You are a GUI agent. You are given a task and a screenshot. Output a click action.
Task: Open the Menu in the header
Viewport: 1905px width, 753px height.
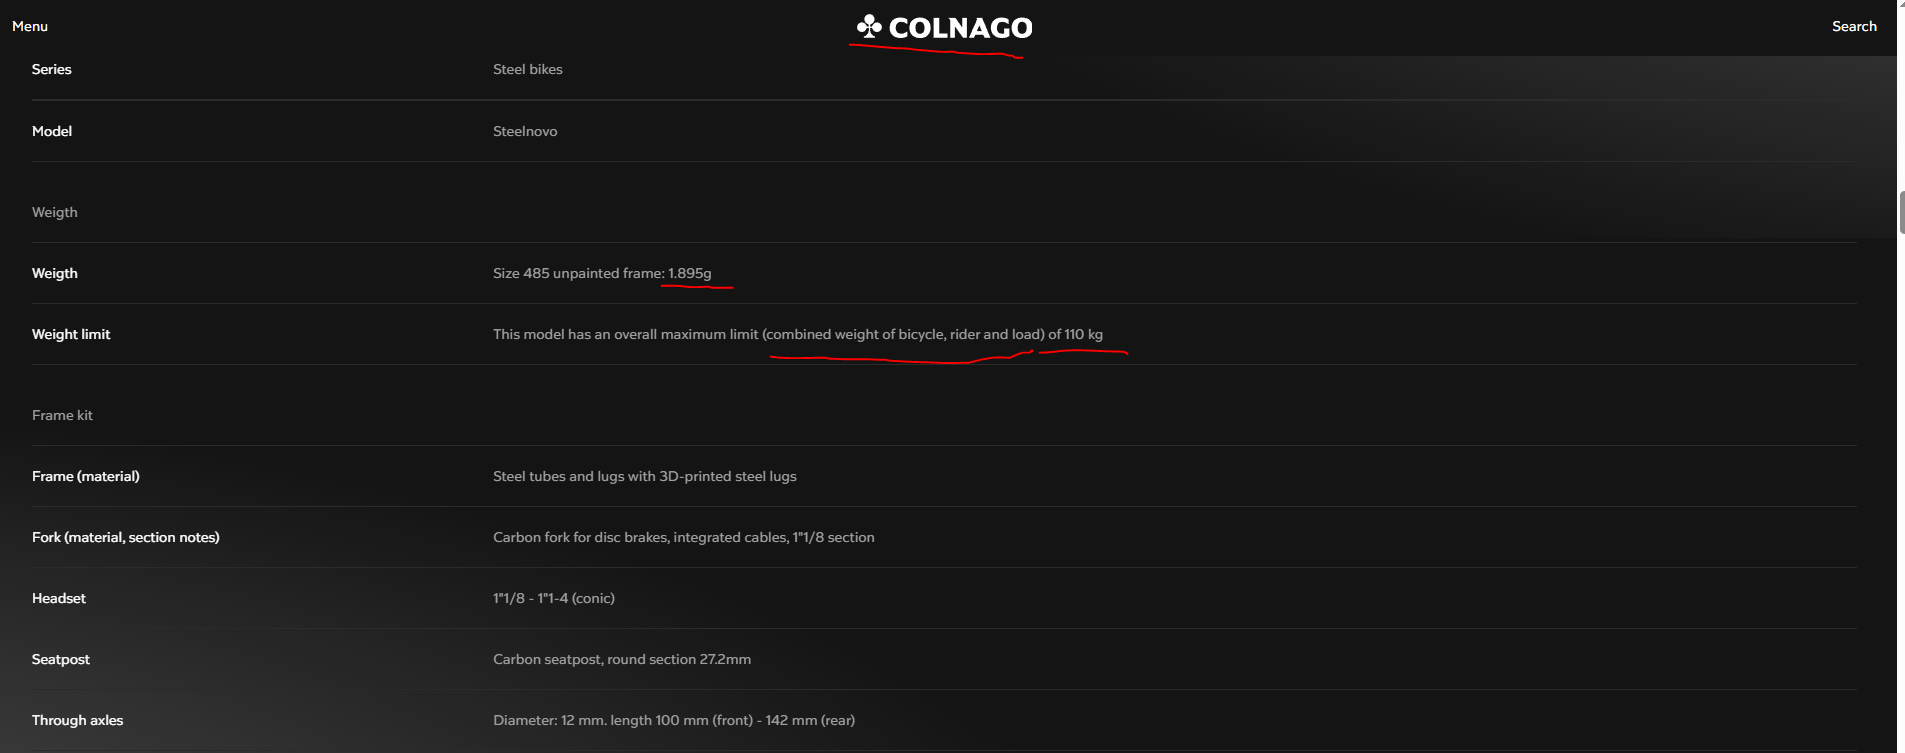(30, 26)
